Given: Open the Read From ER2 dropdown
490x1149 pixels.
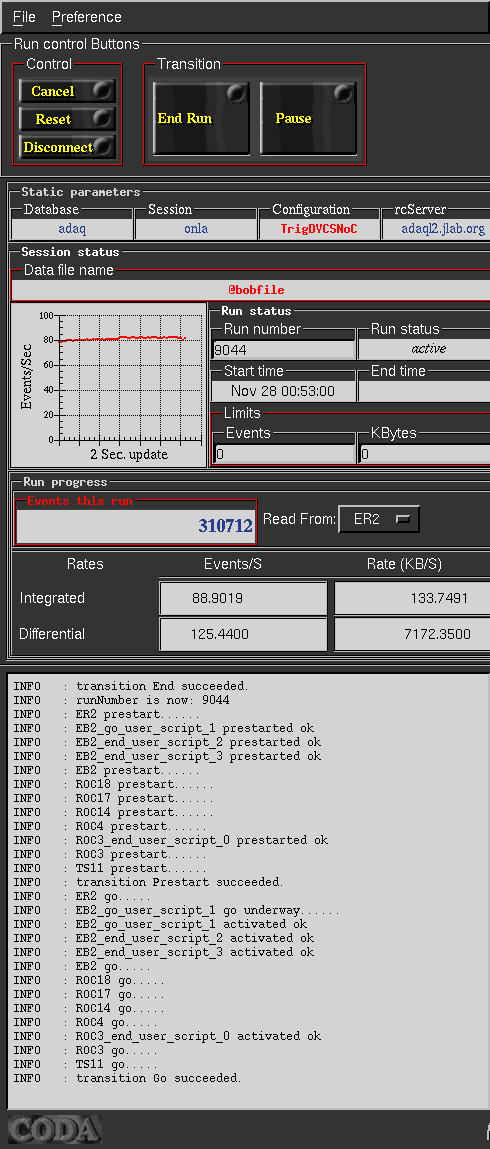Looking at the screenshot, I should pyautogui.click(x=379, y=520).
